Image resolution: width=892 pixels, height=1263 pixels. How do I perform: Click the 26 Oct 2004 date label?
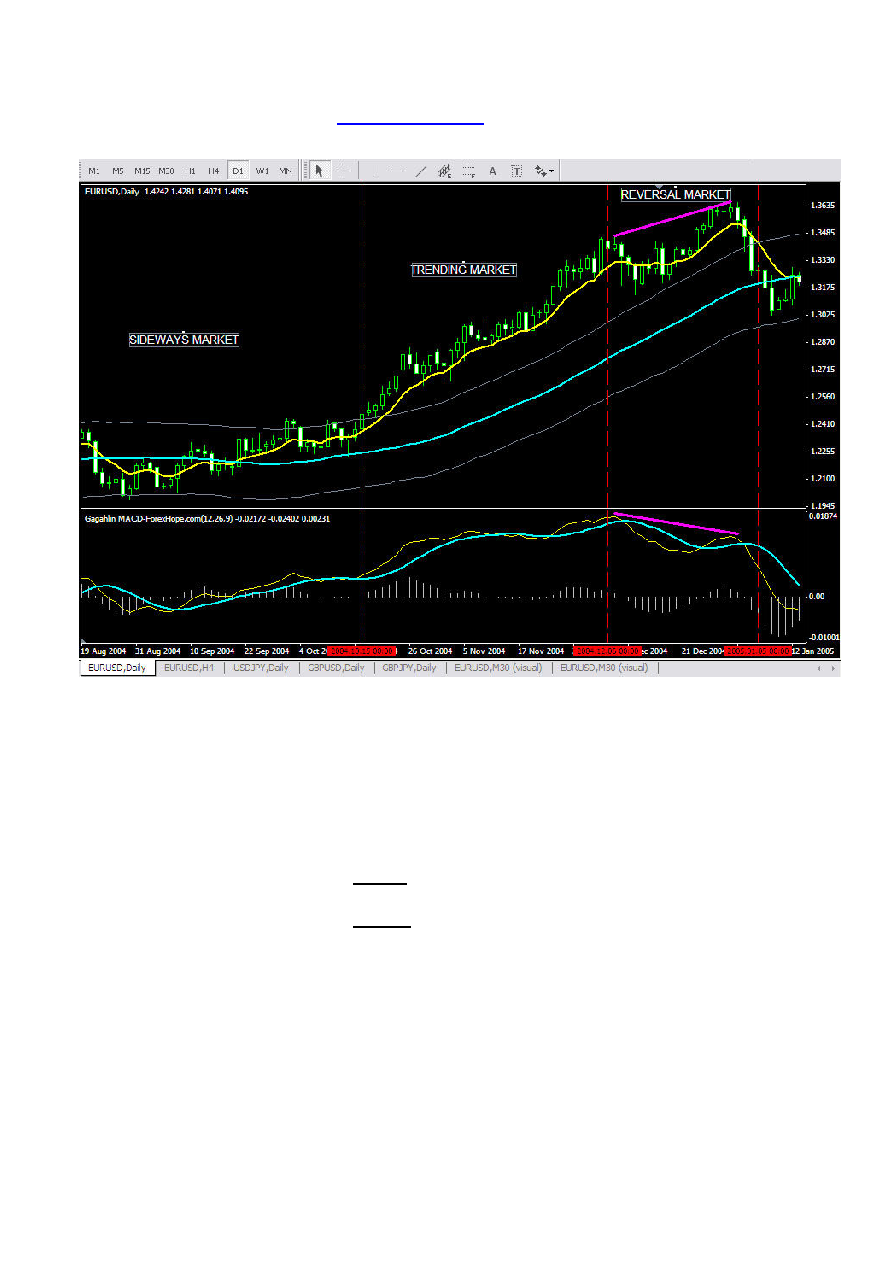[430, 650]
